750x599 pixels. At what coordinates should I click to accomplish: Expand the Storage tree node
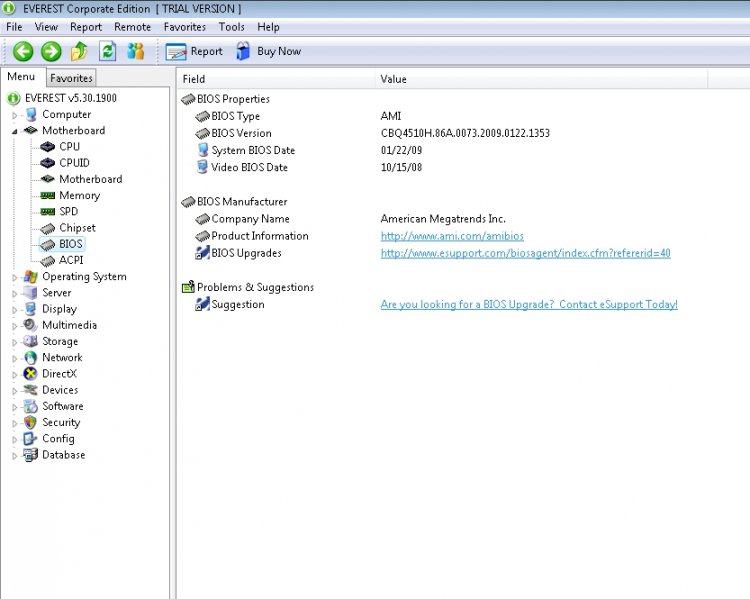(x=14, y=343)
